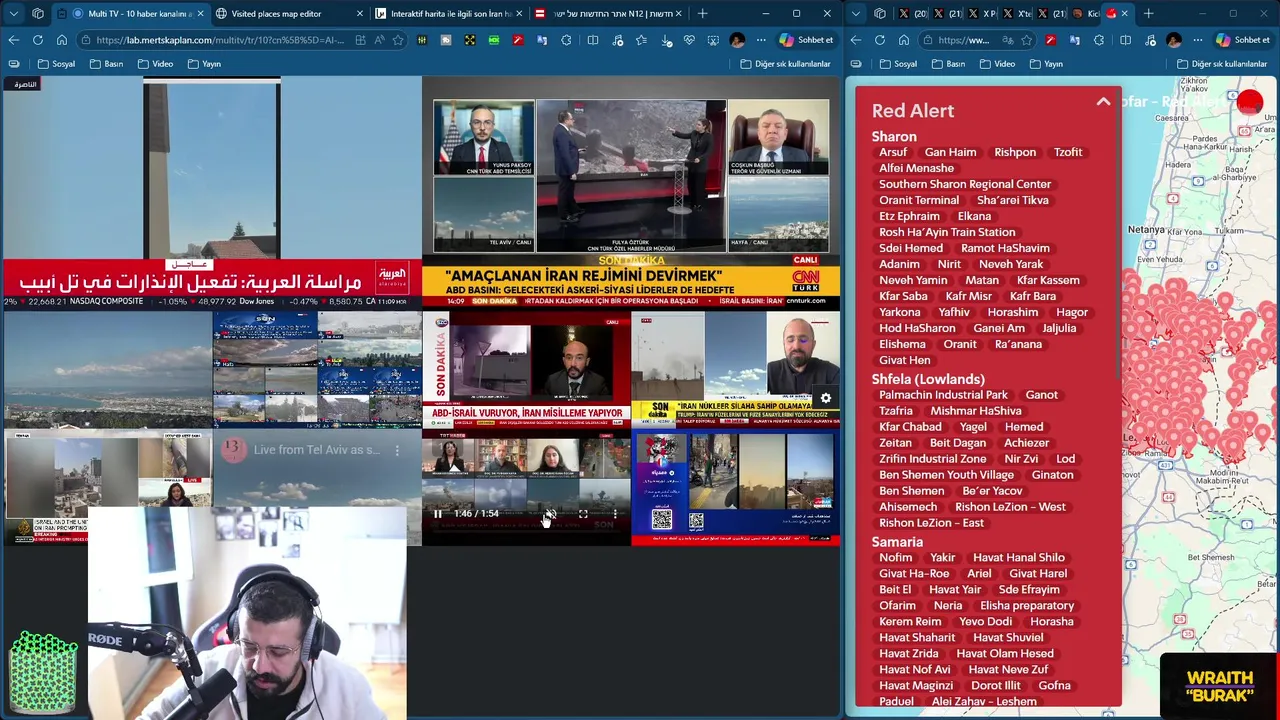This screenshot has width=1280, height=720.
Task: Go back in right browser window
Action: 856,40
